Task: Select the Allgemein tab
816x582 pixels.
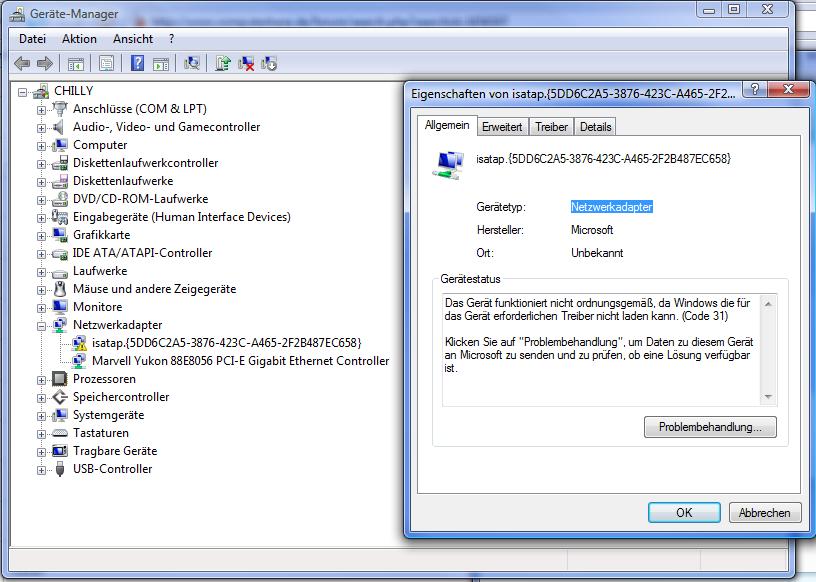Action: (447, 125)
